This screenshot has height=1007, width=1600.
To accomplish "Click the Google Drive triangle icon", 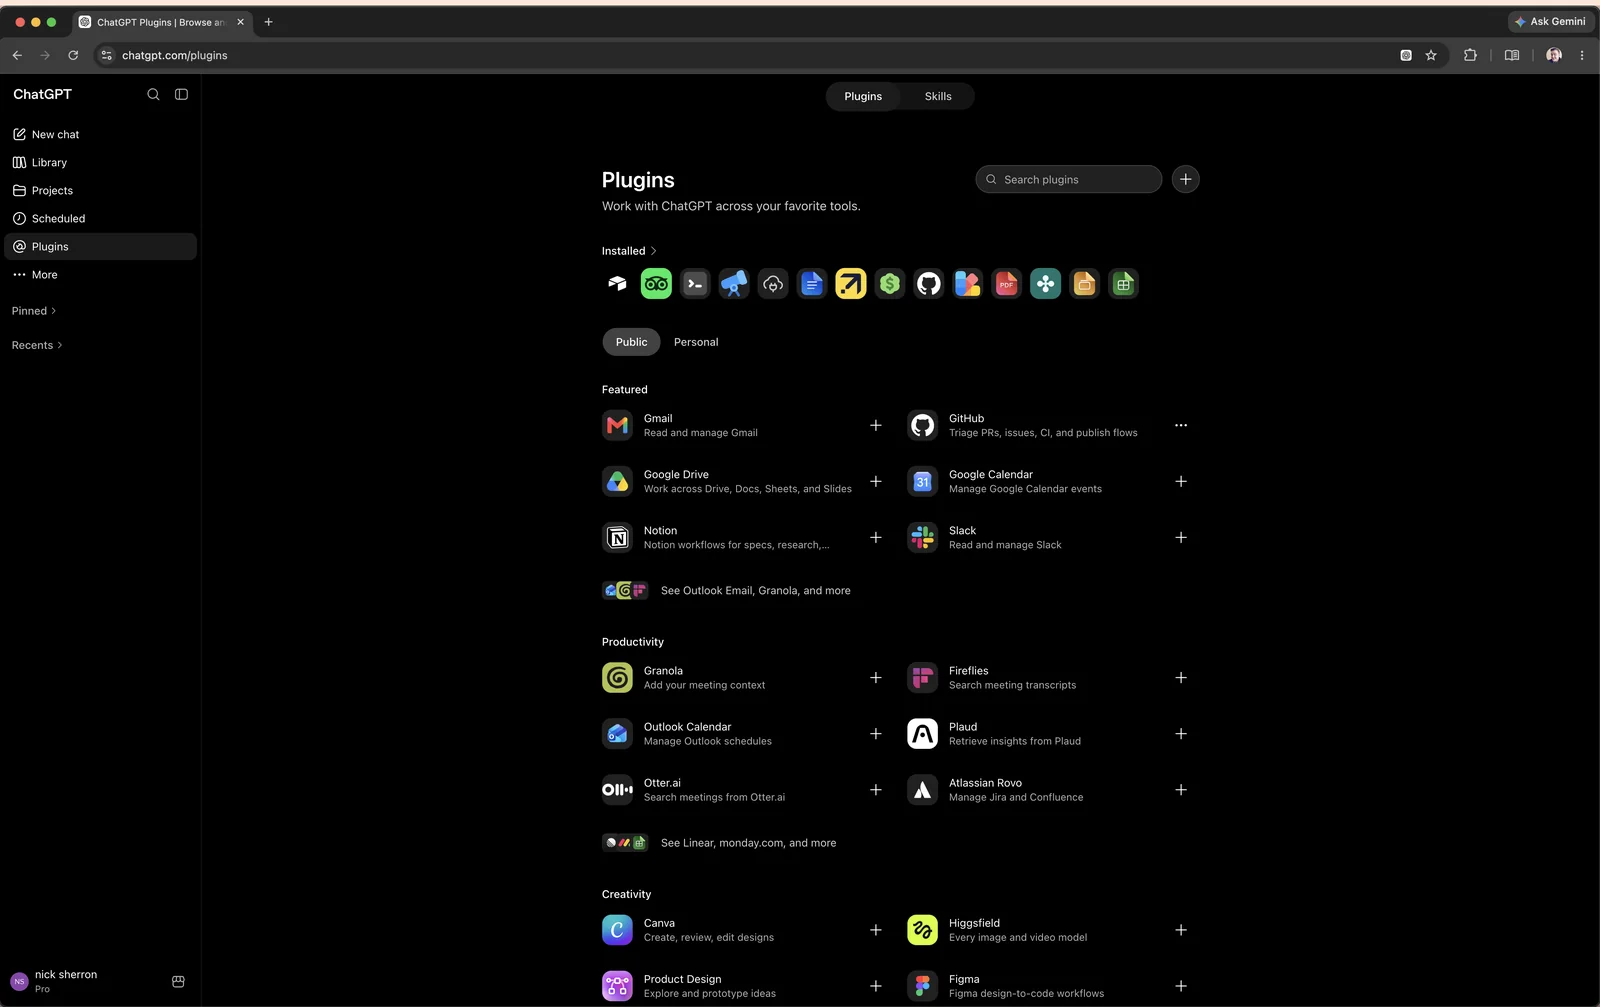I will coord(617,482).
